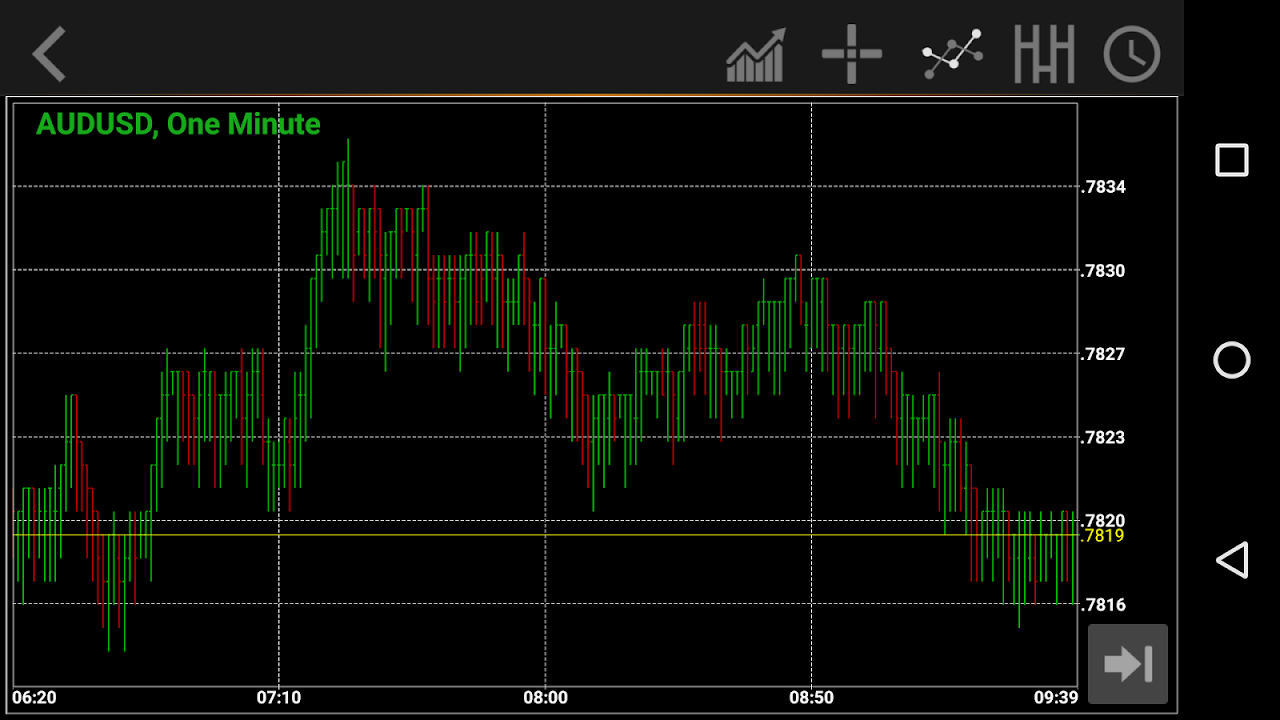
Task: Jump to latest bar with arrow button
Action: 1128,664
